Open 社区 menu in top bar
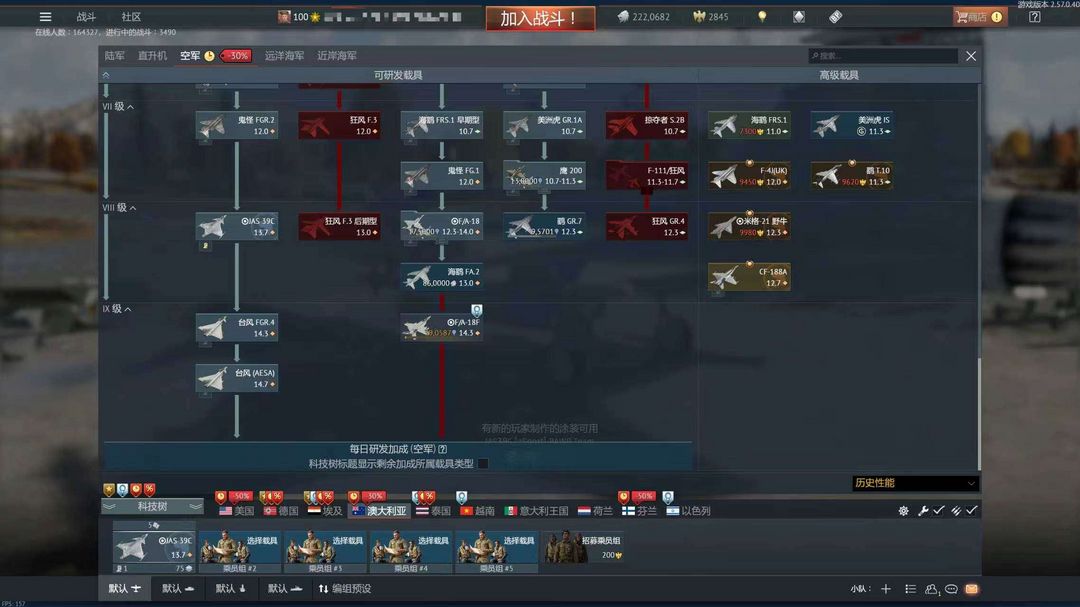The width and height of the screenshot is (1080, 607). tap(131, 17)
